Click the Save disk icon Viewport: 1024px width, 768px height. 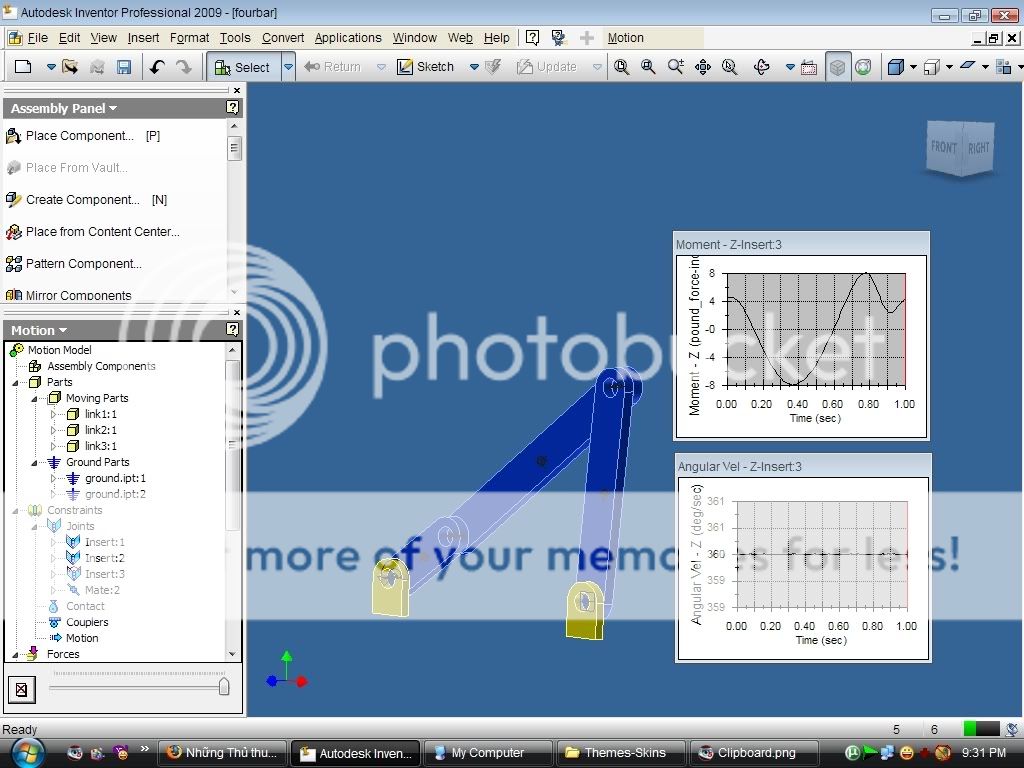tap(123, 67)
